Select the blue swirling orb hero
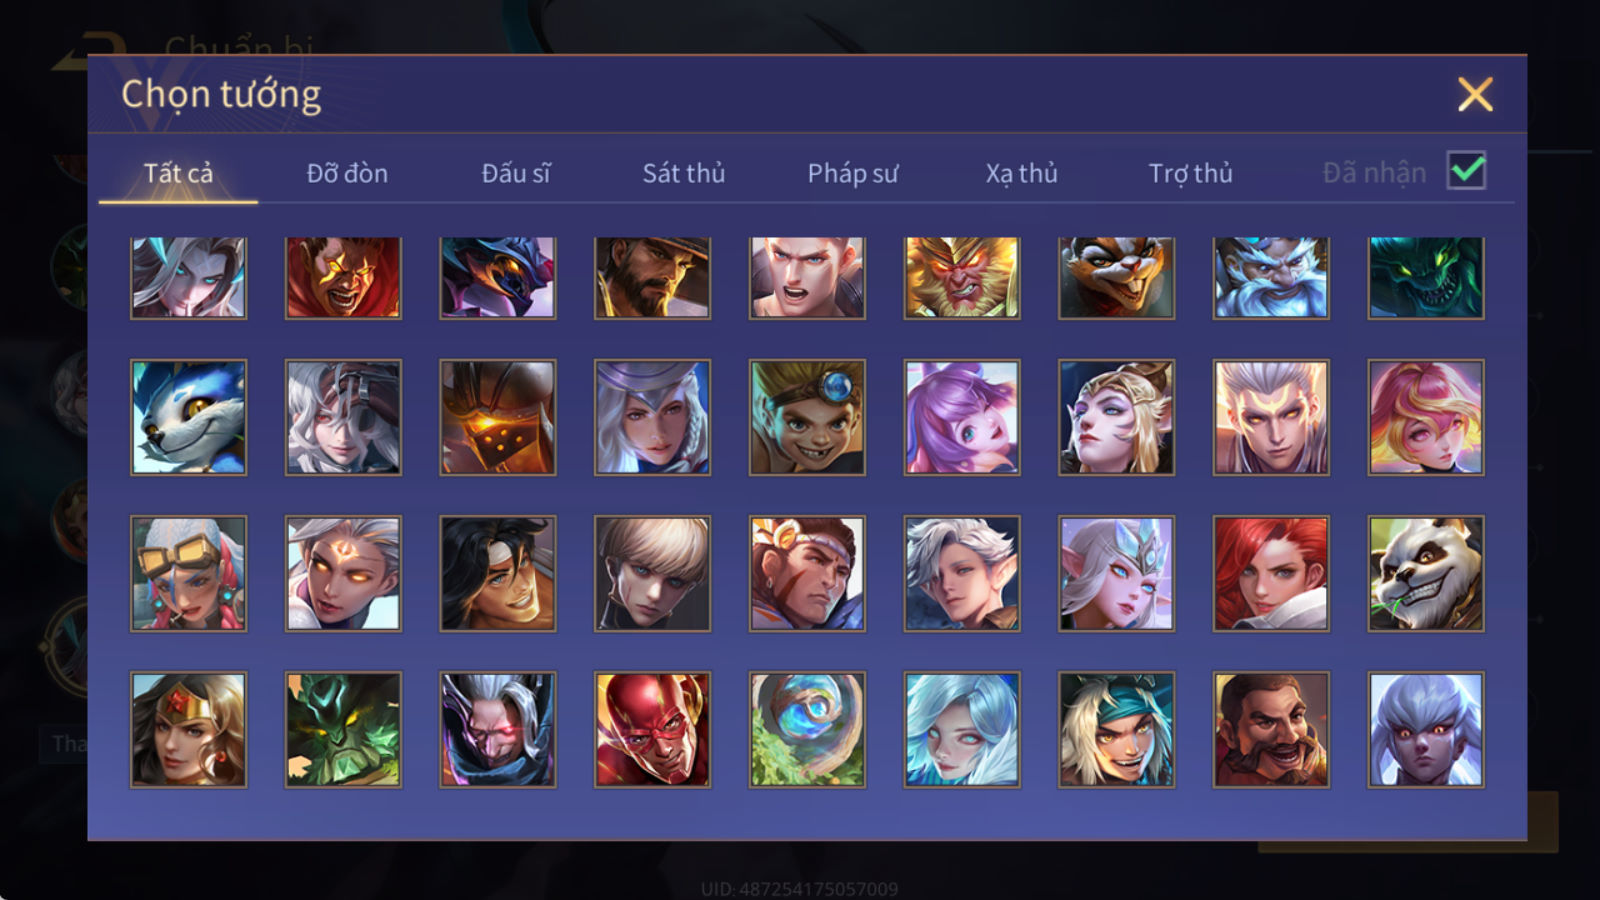The width and height of the screenshot is (1600, 900). [x=807, y=729]
